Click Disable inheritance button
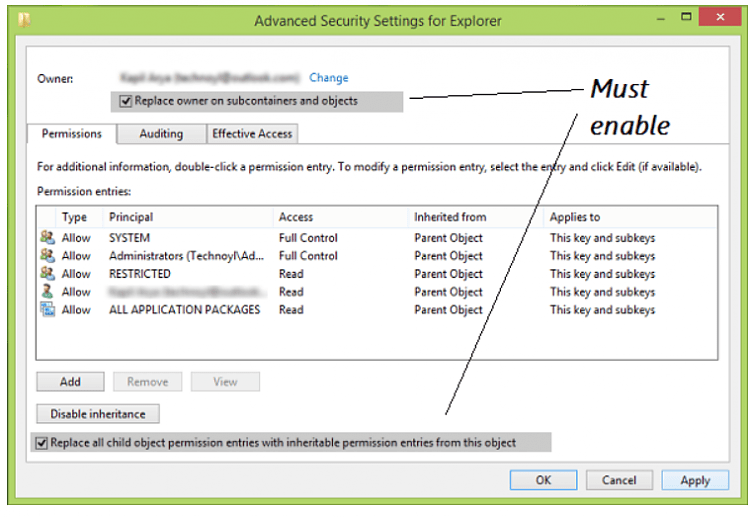750x517 pixels. click(x=98, y=414)
